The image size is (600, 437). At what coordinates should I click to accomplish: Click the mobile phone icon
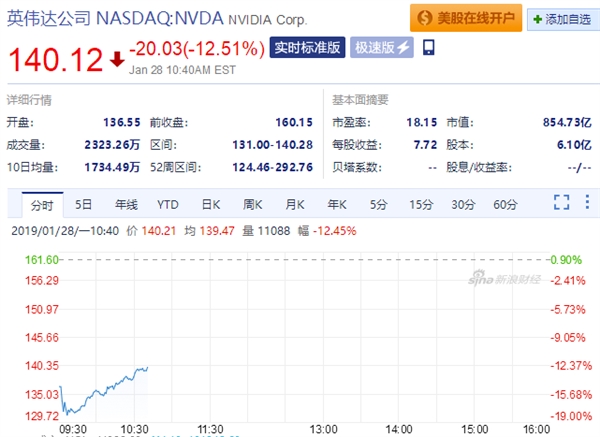[x=429, y=48]
